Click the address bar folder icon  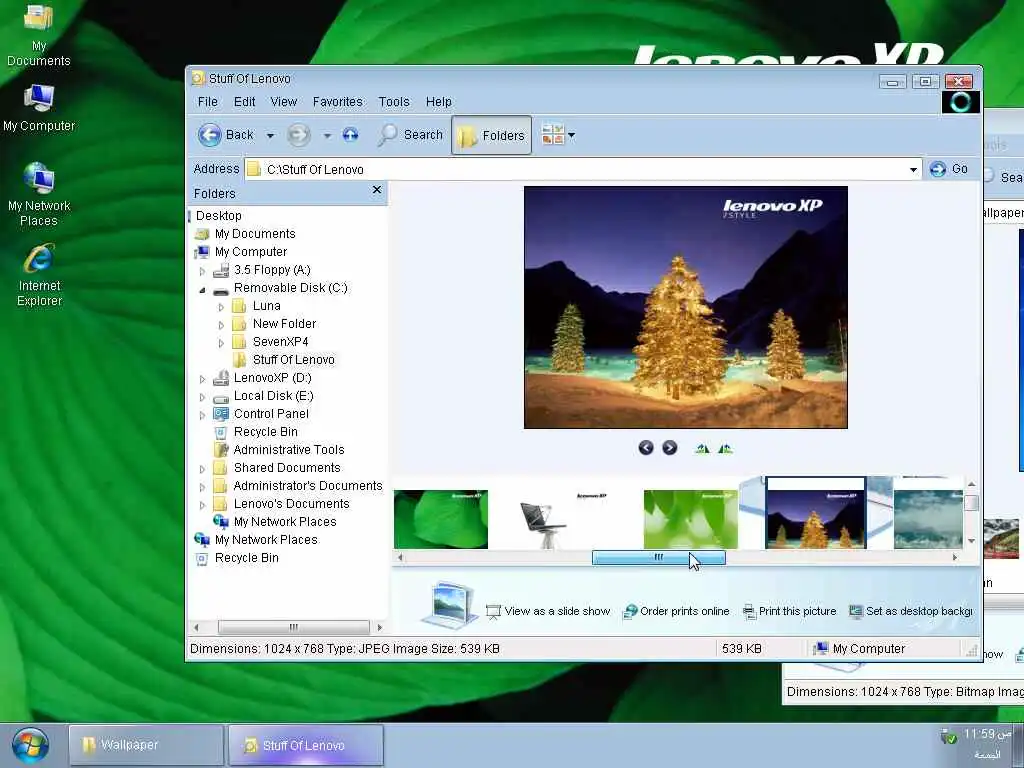[x=254, y=169]
